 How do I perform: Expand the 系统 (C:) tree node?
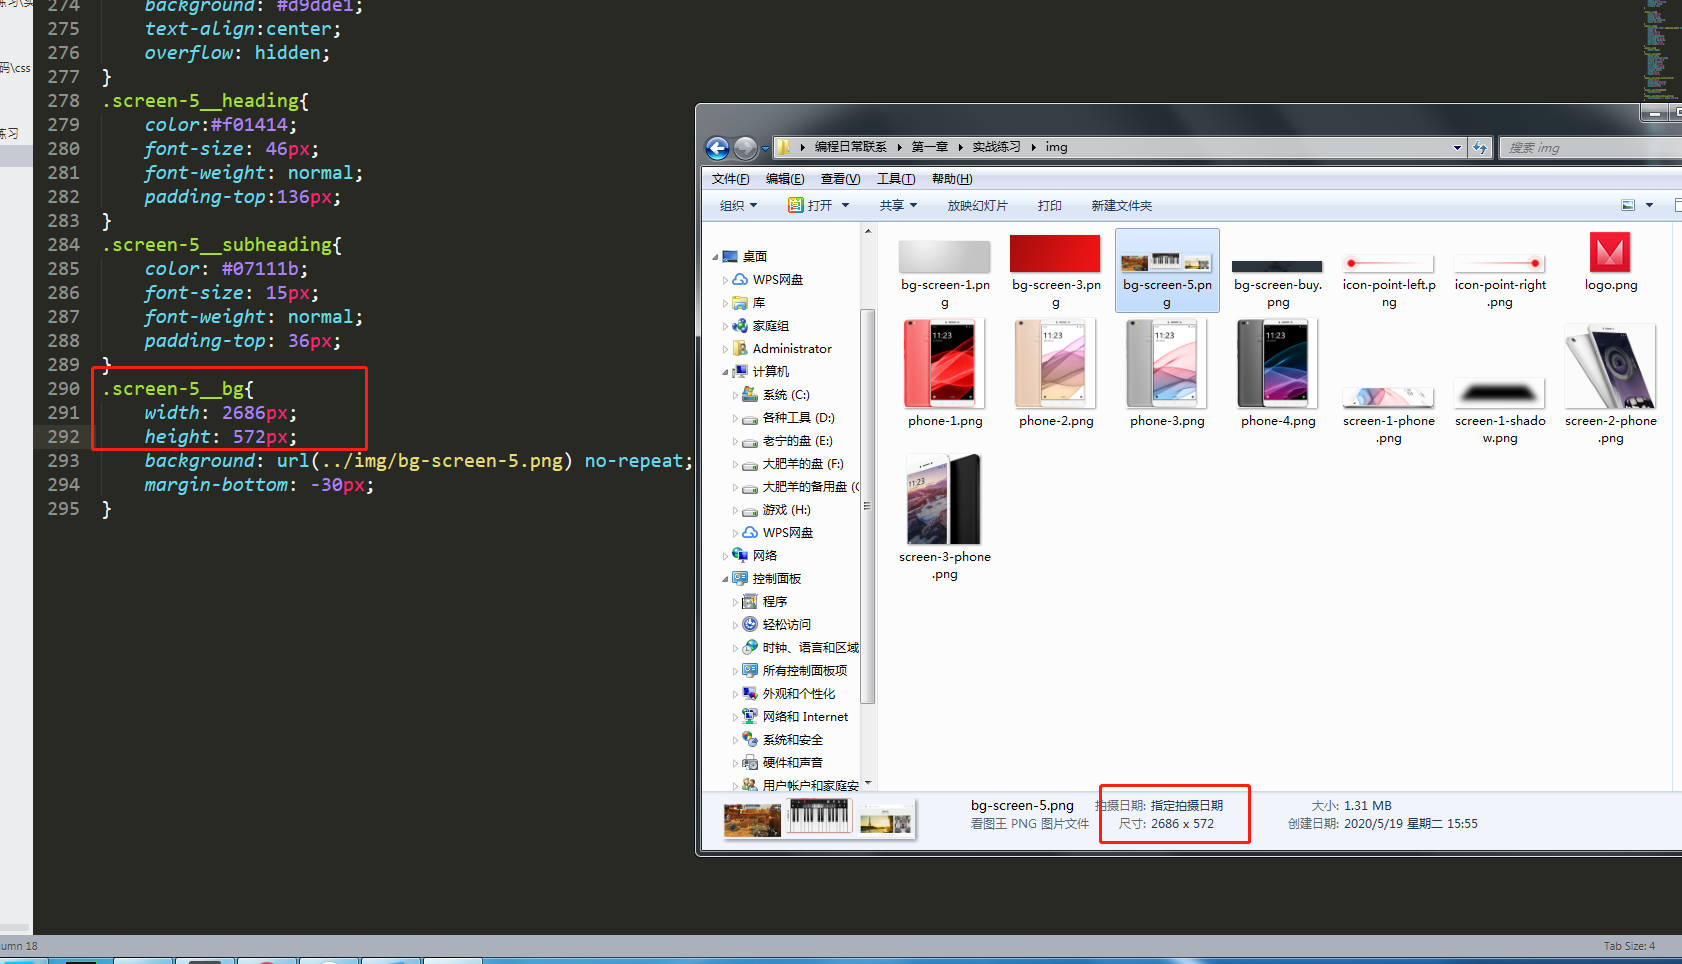coord(735,395)
